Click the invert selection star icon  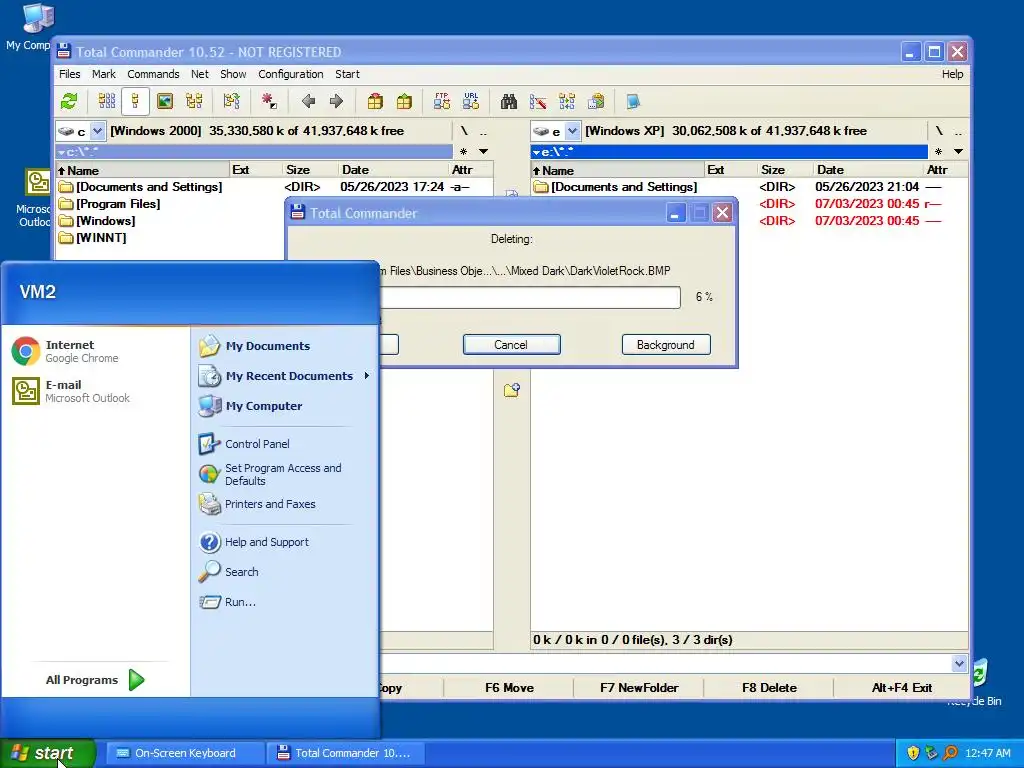pyautogui.click(x=269, y=101)
